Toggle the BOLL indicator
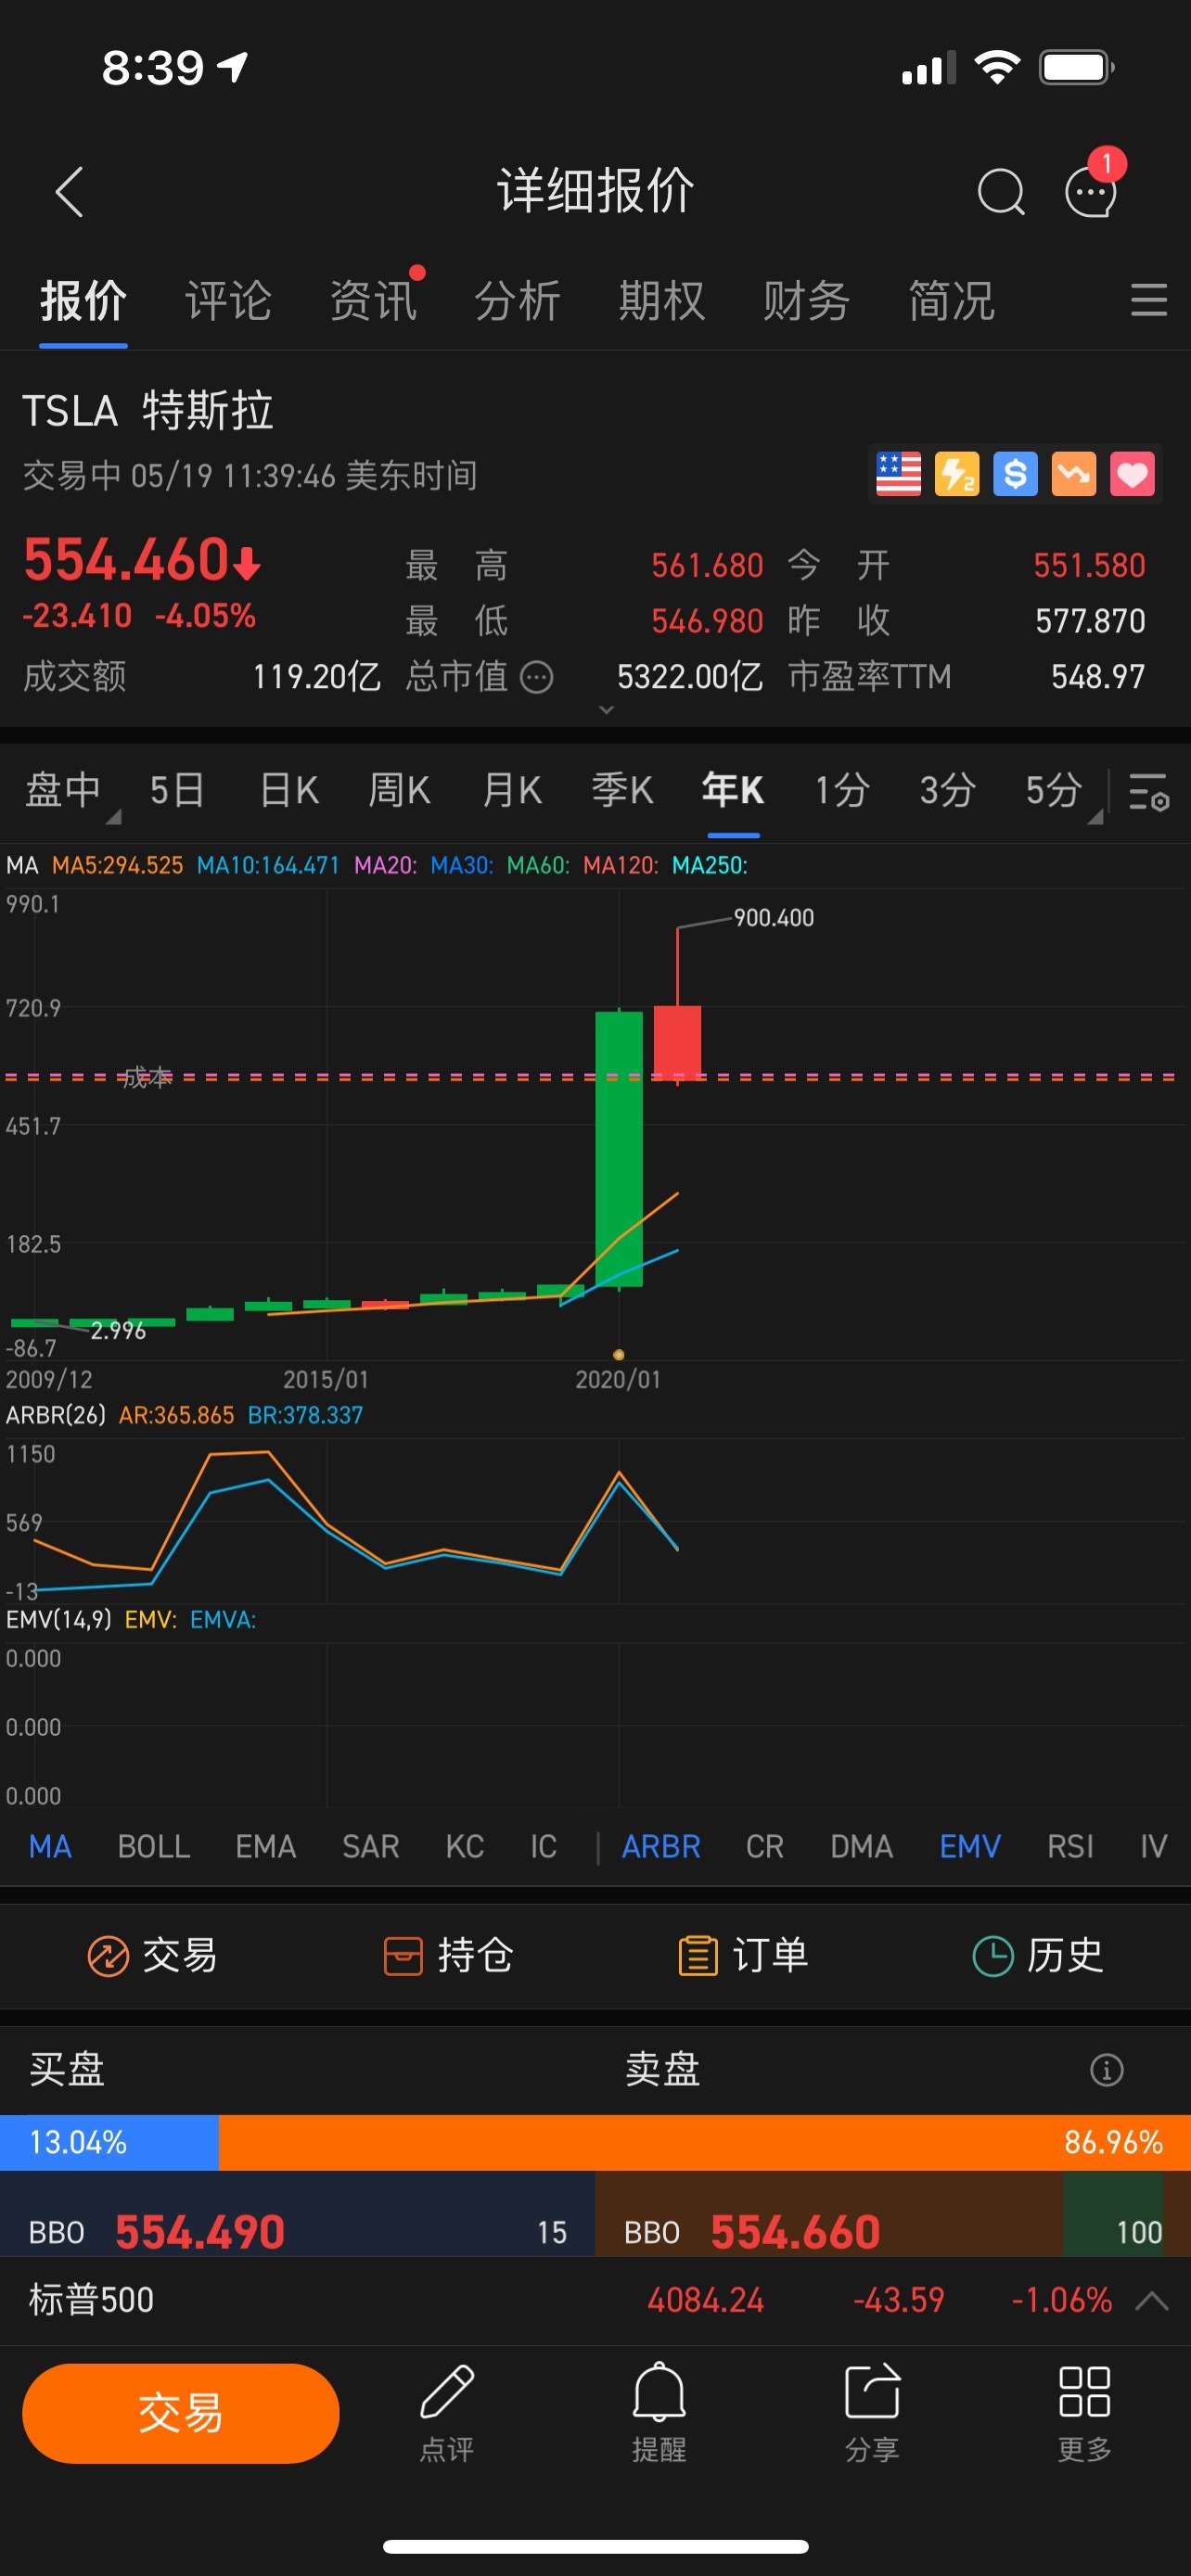 (x=154, y=1846)
